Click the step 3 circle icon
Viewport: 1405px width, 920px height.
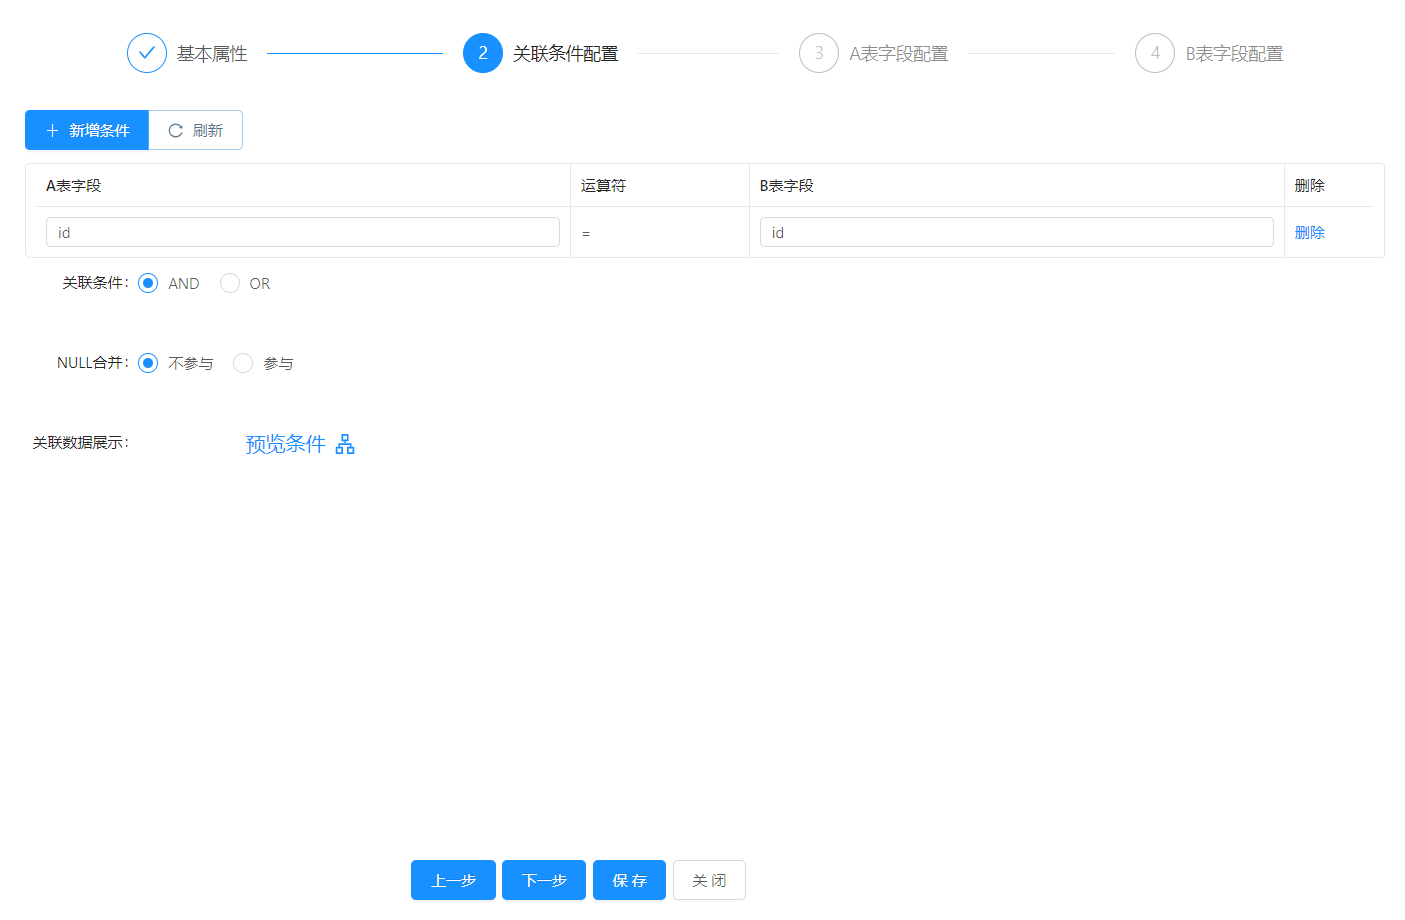pos(818,53)
